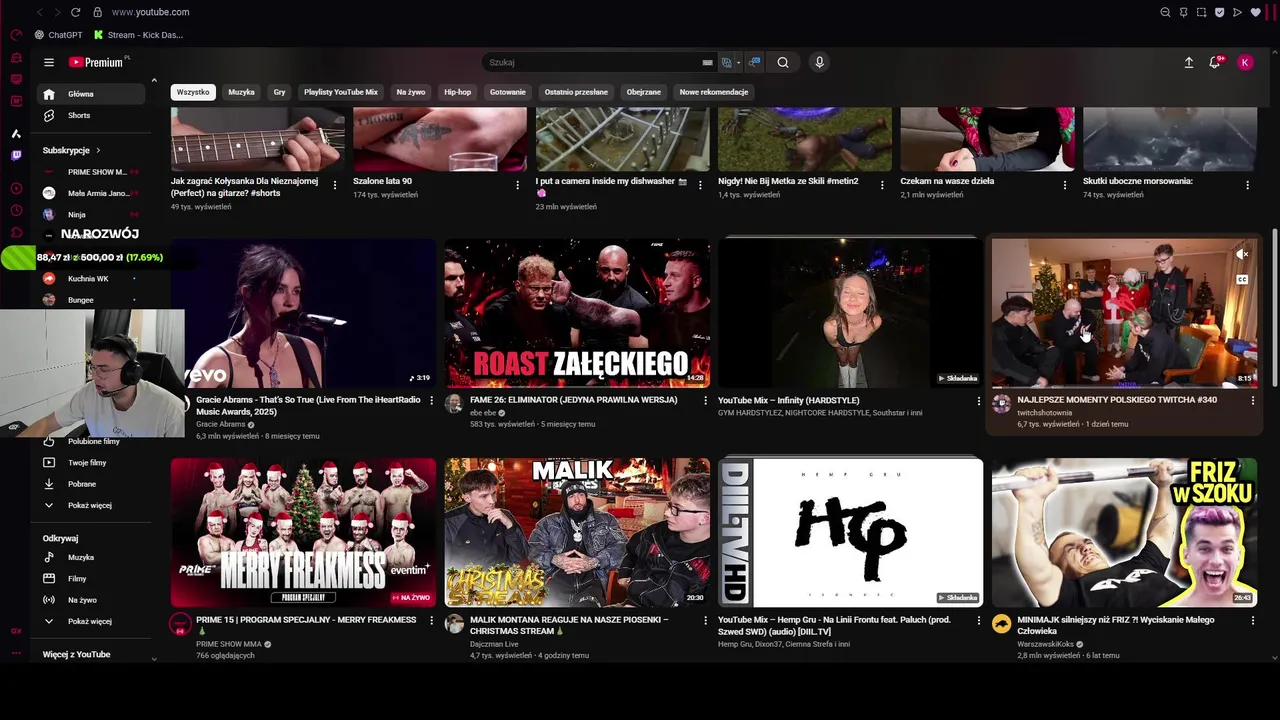Expand the small arrow beside translate icon
The width and height of the screenshot is (1280, 720).
(738, 62)
